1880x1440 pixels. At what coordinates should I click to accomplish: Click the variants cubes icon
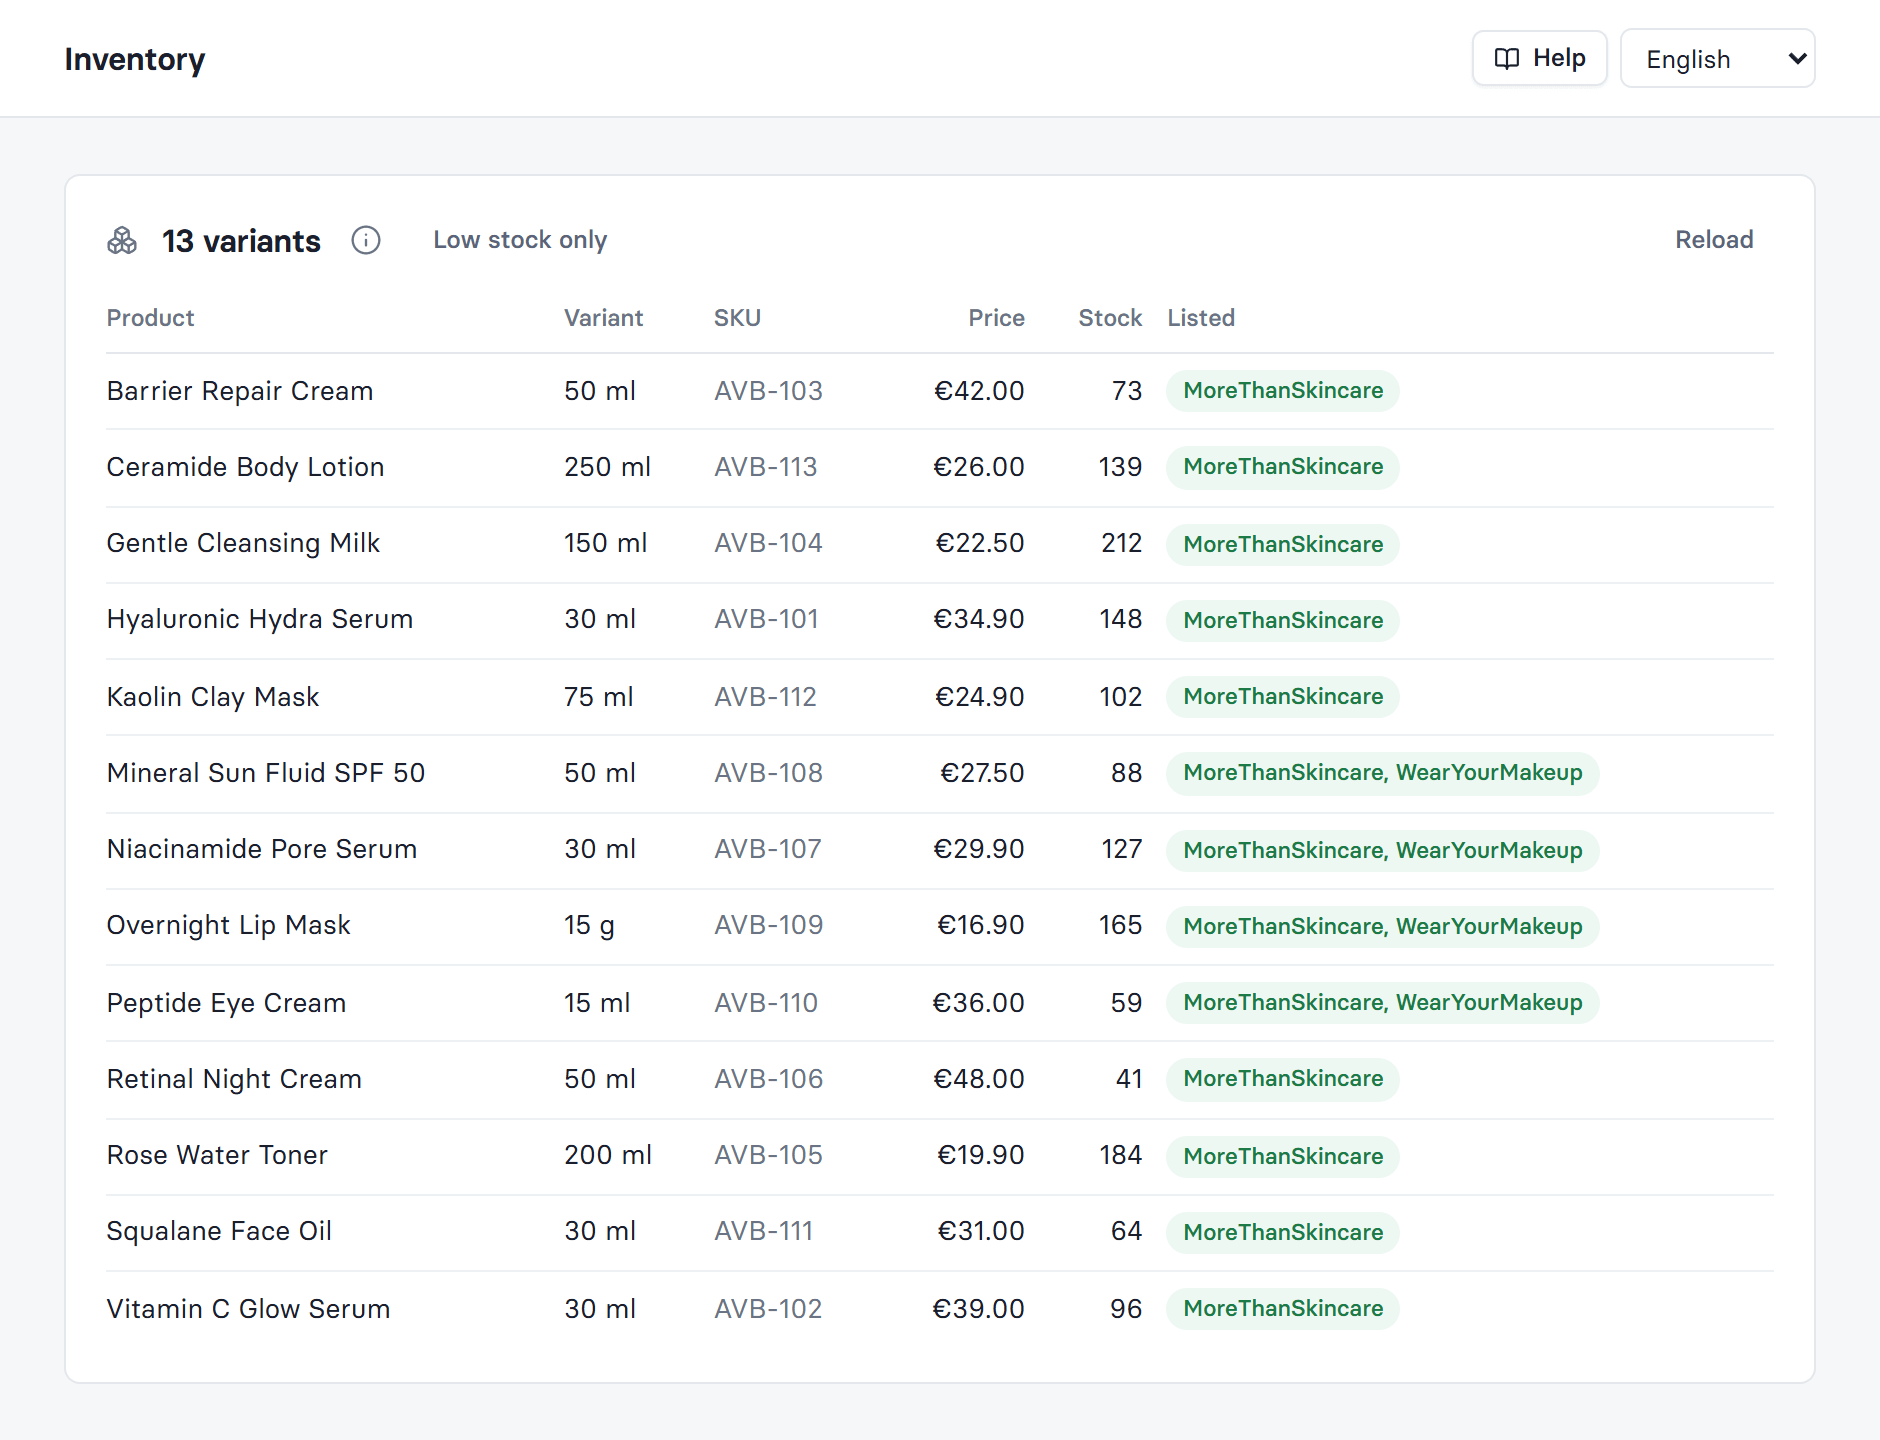coord(122,241)
